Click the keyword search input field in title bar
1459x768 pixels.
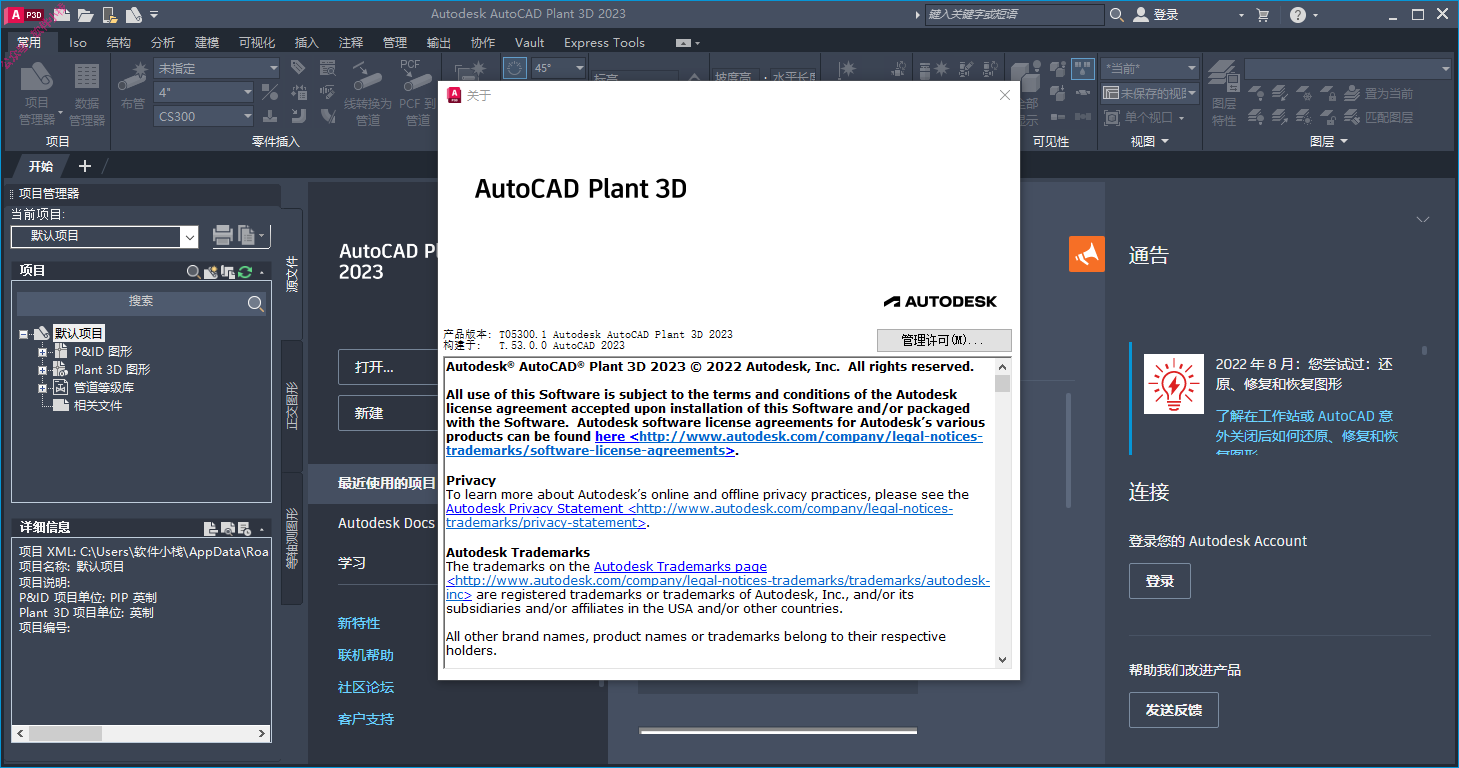pos(1013,14)
